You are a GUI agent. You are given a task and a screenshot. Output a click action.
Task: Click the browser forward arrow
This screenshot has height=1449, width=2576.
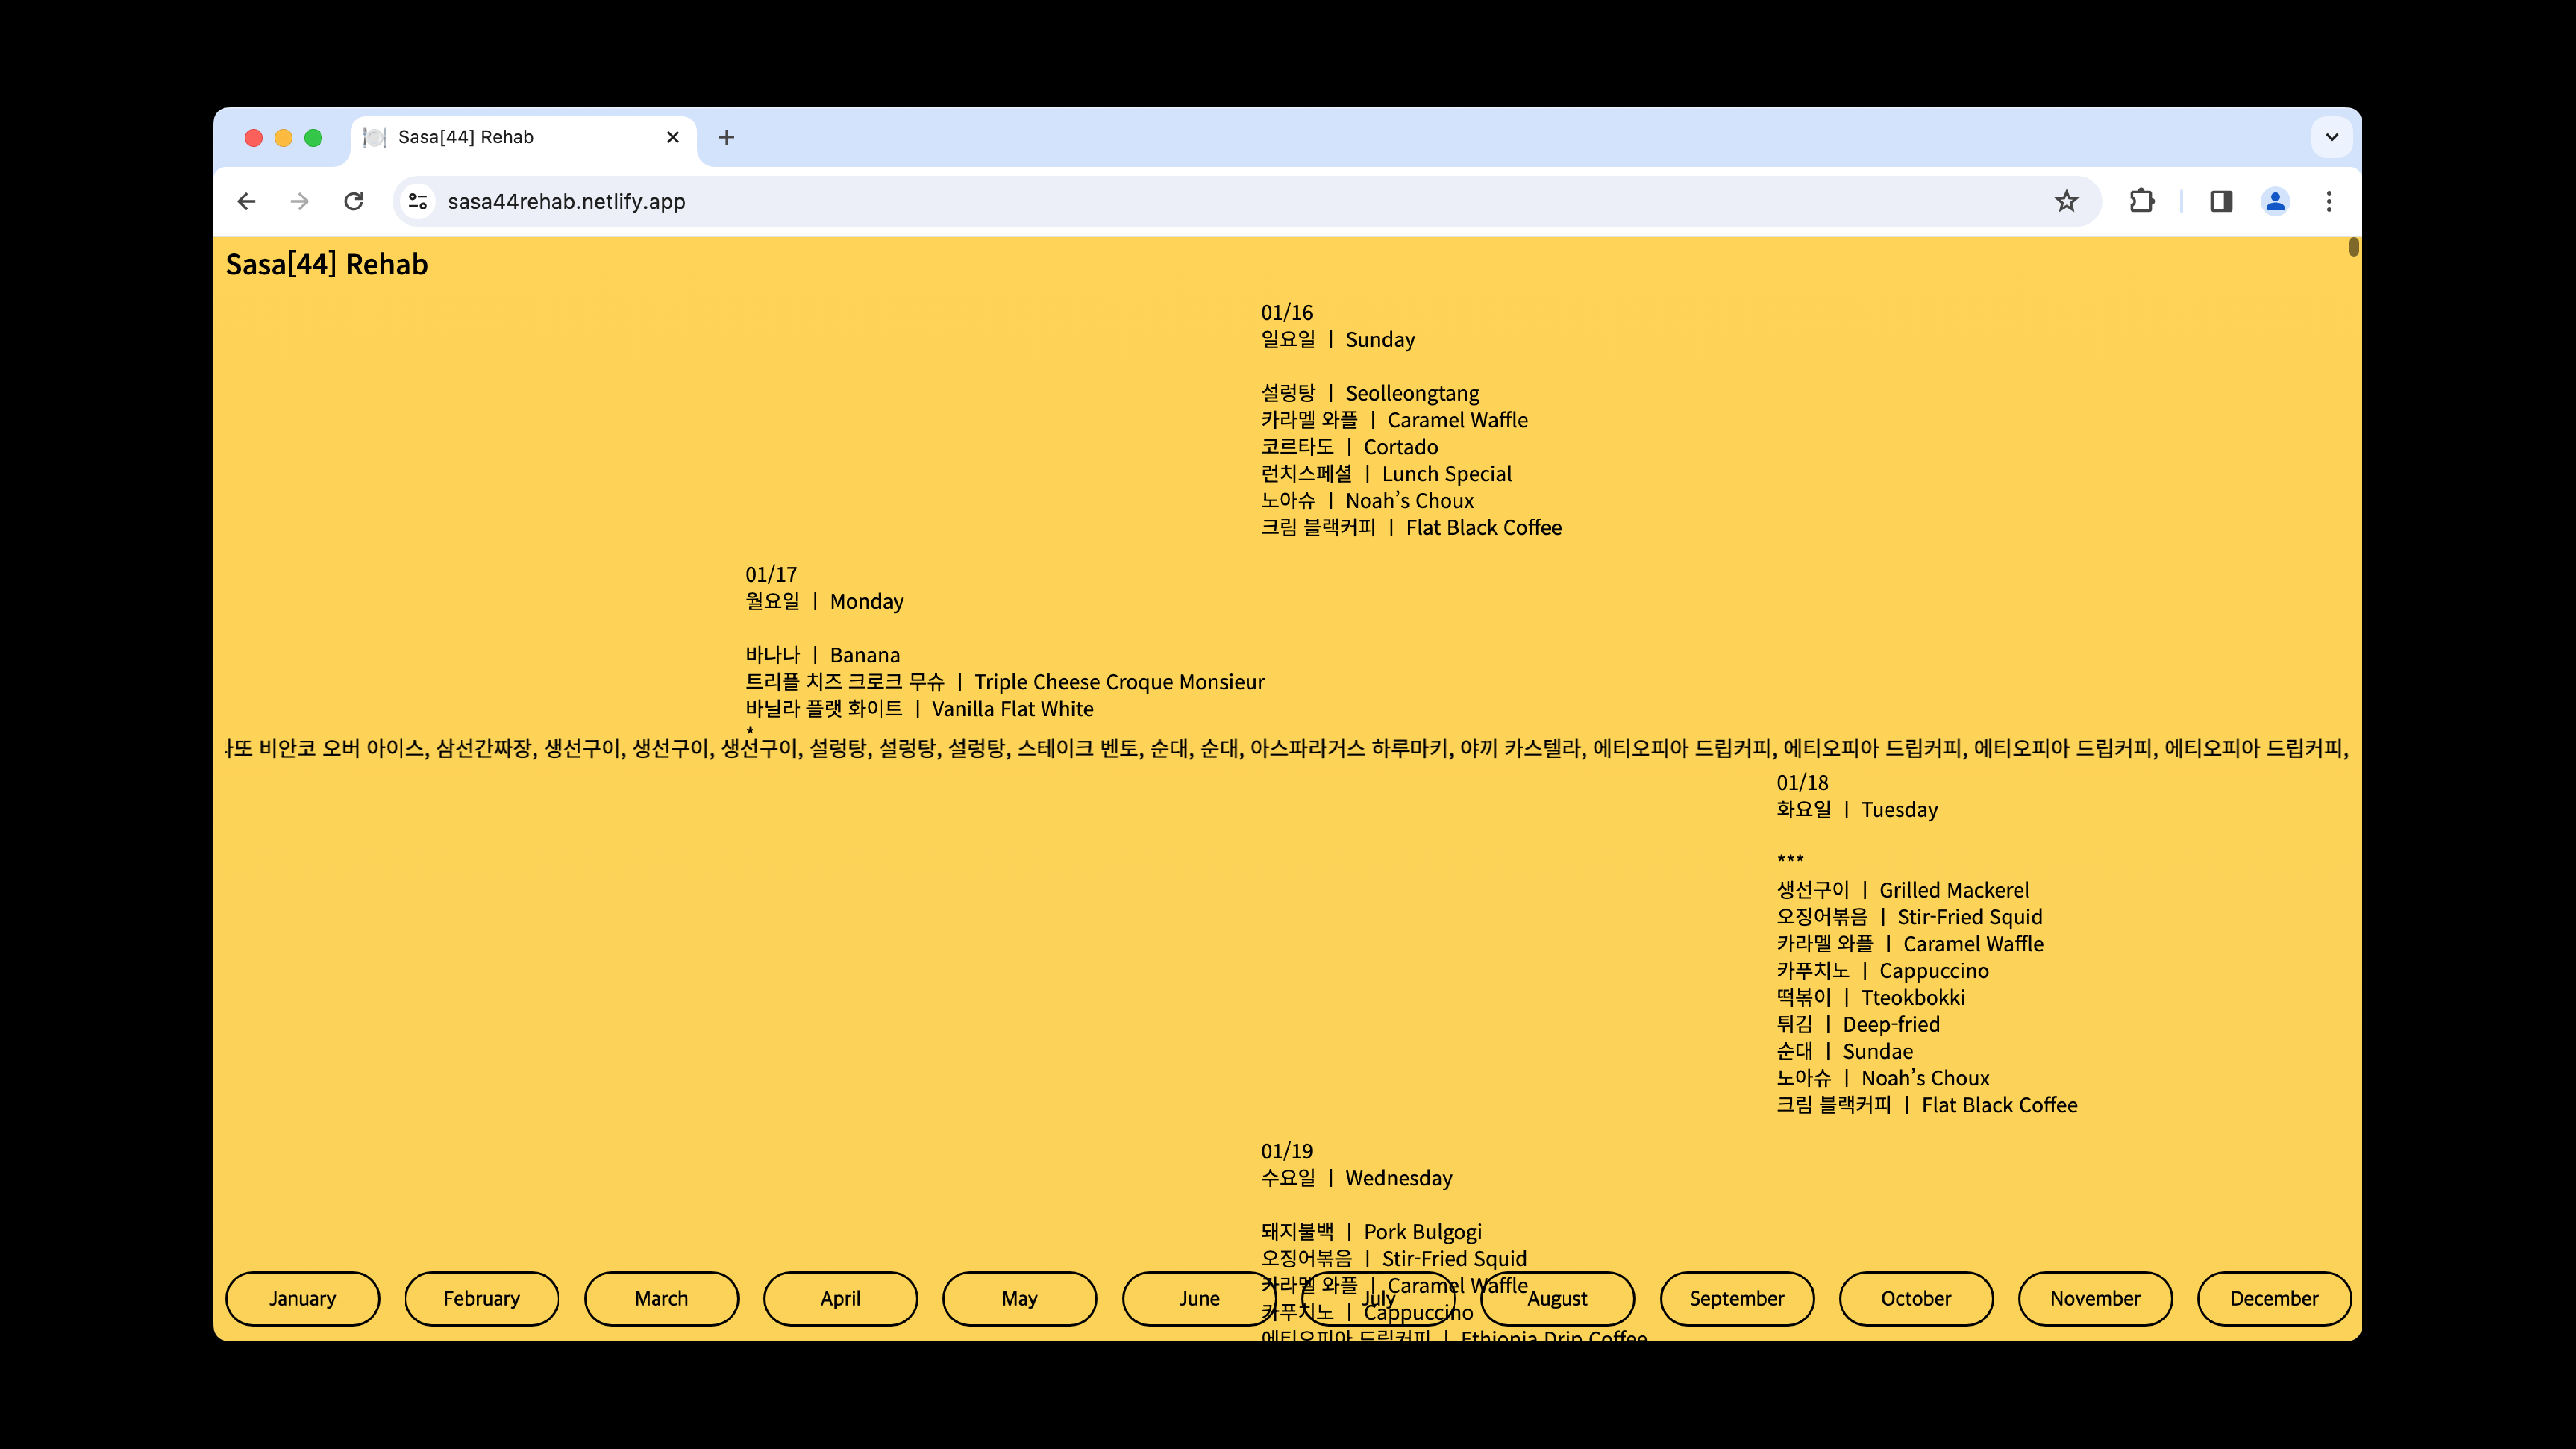pyautogui.click(x=300, y=201)
